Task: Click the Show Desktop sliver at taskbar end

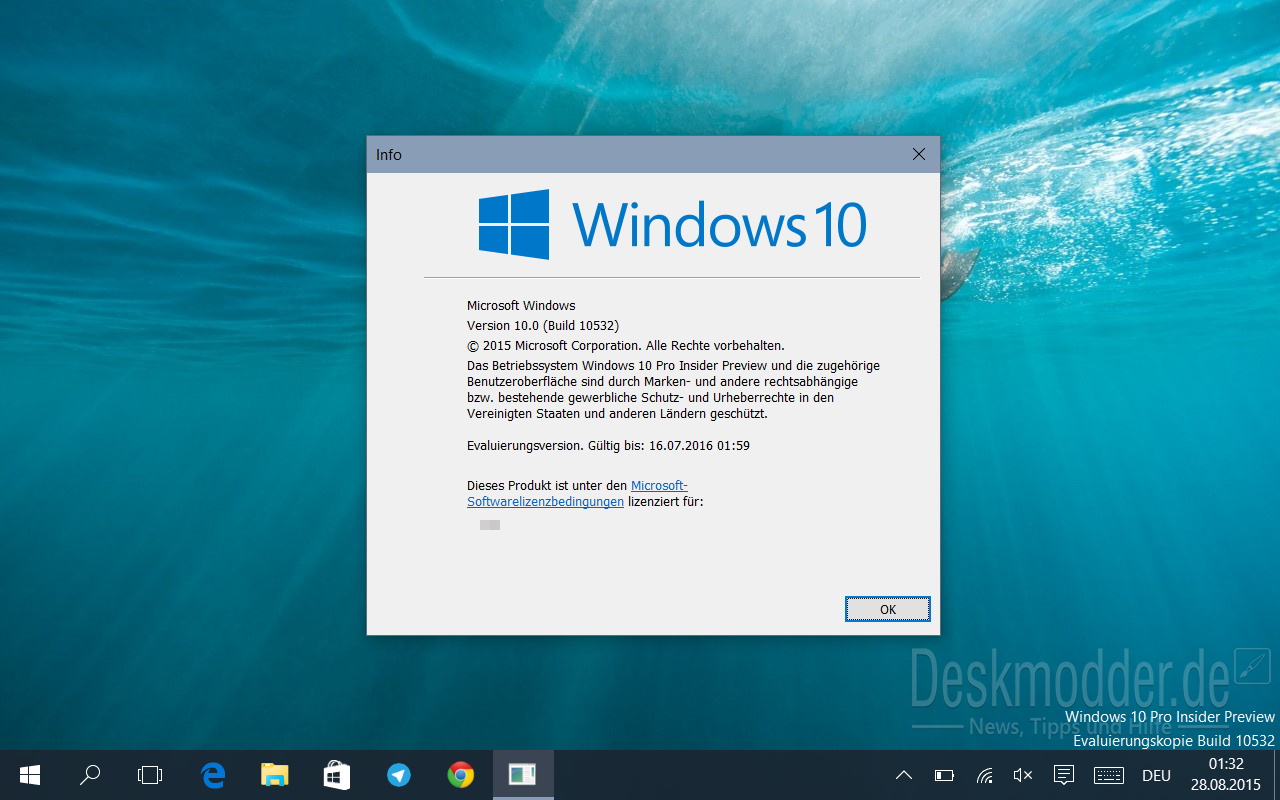Action: click(x=1277, y=775)
